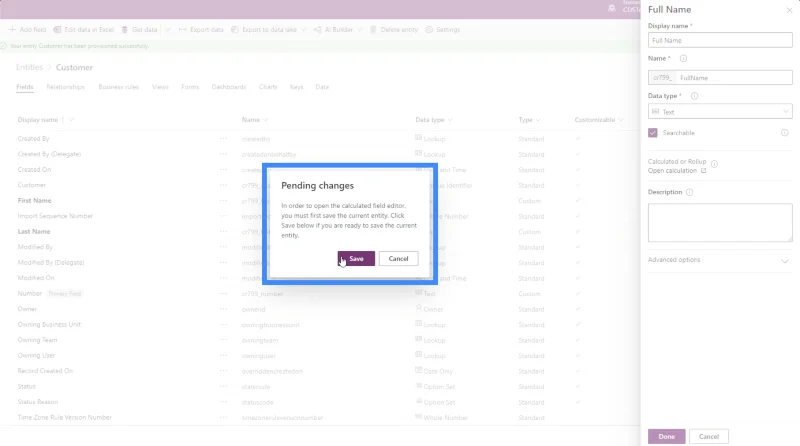Close the Full Name panel
800x446 pixels.
789,10
